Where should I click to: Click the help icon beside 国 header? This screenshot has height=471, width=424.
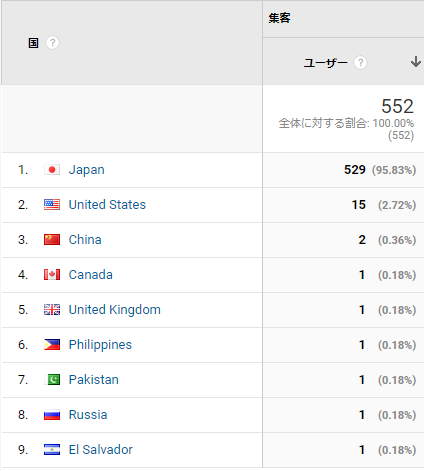52,43
